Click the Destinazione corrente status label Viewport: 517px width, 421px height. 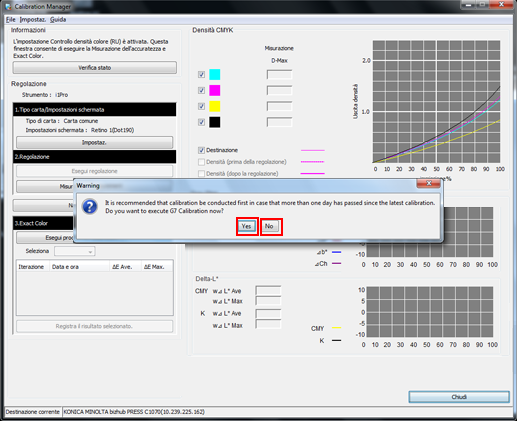[x=32, y=412]
